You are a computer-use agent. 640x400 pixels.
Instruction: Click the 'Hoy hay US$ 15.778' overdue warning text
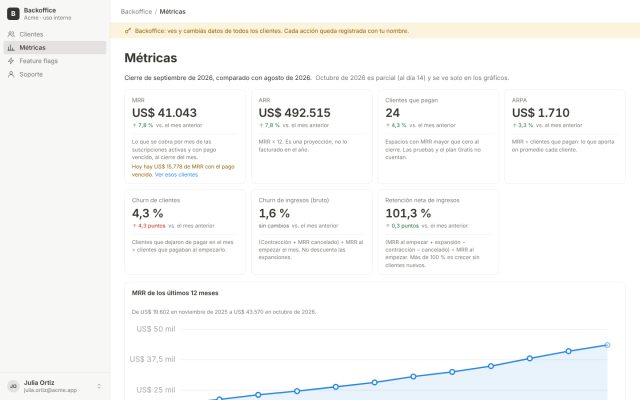tap(183, 170)
